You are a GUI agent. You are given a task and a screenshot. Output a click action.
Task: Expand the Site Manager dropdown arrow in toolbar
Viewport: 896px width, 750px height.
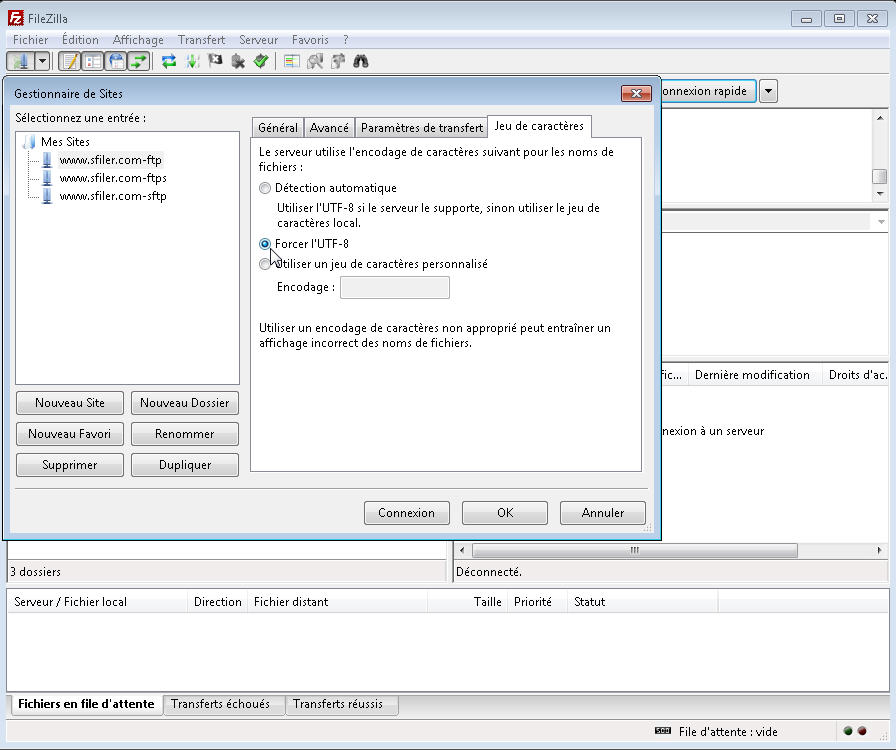[x=42, y=61]
